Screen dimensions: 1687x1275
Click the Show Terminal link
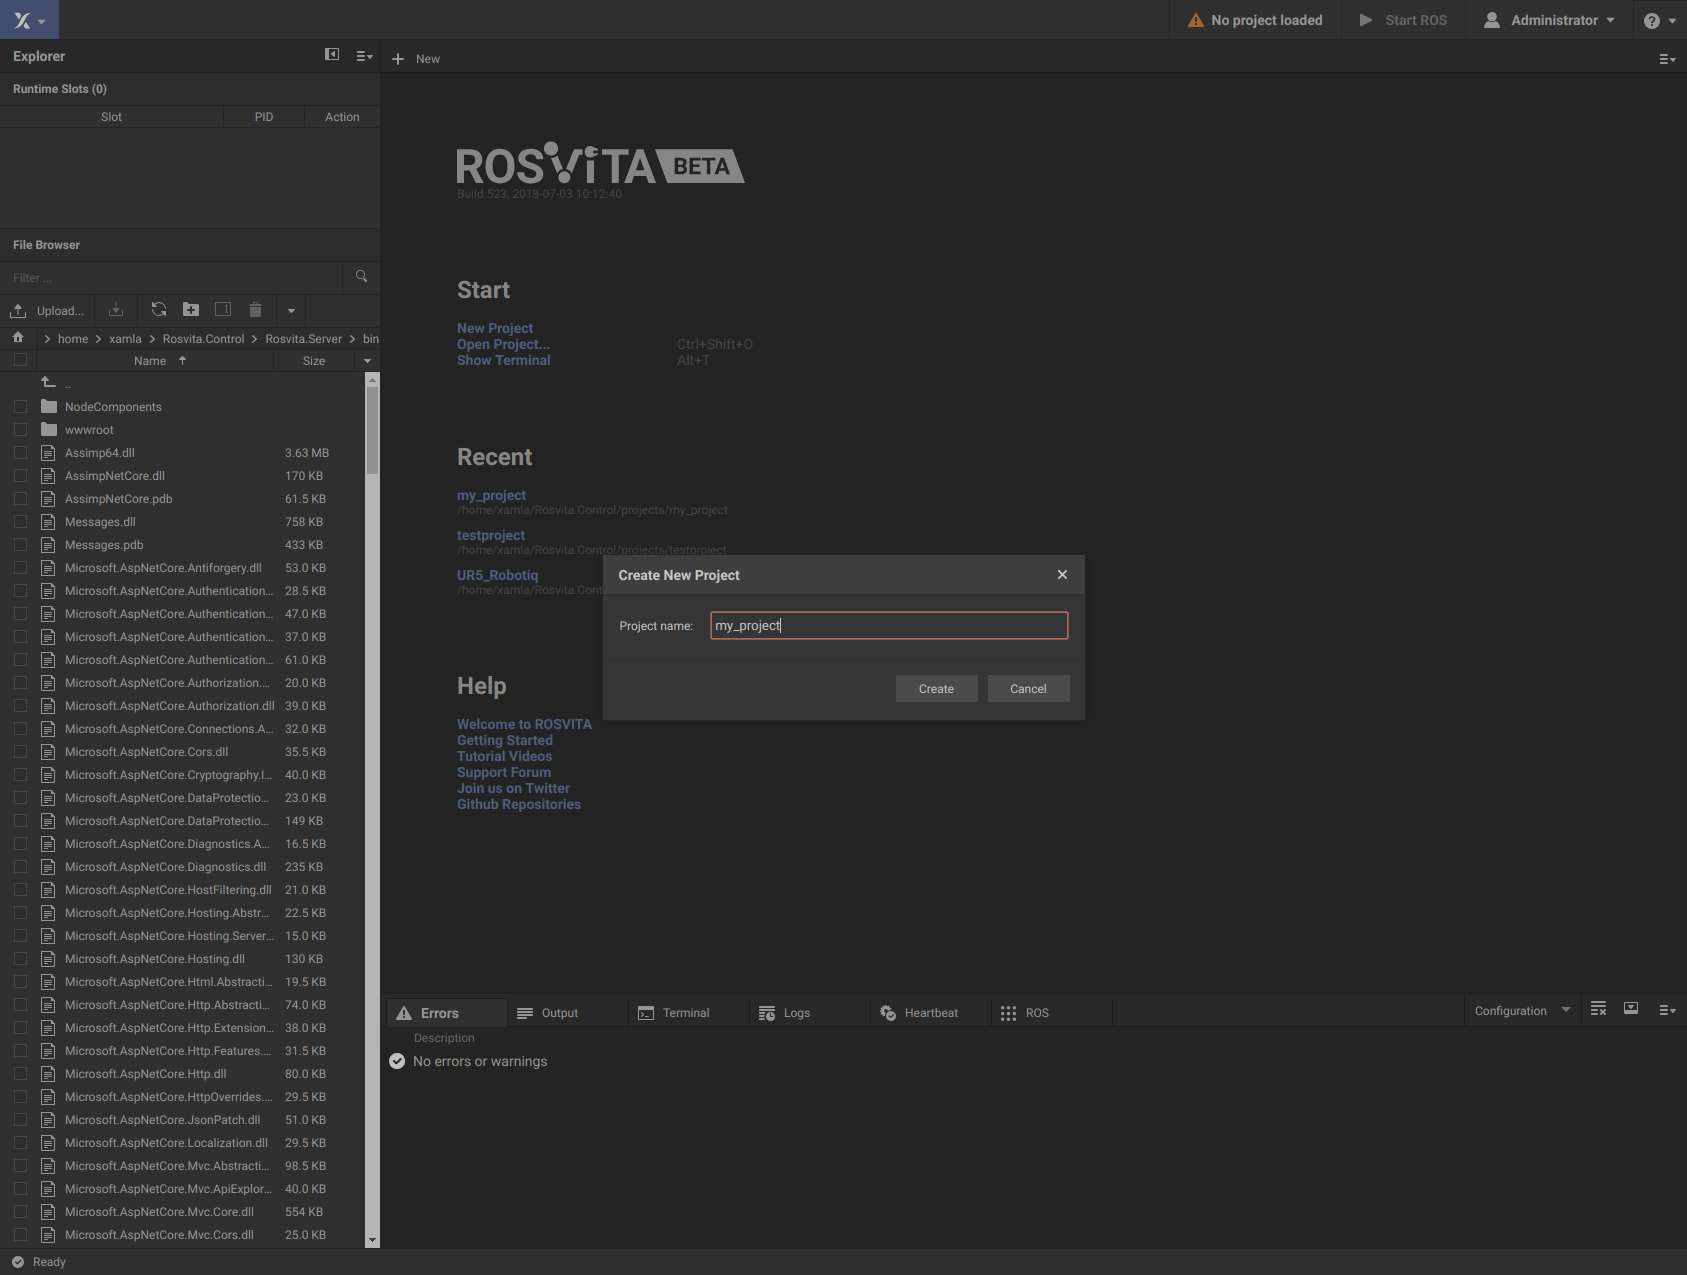503,360
